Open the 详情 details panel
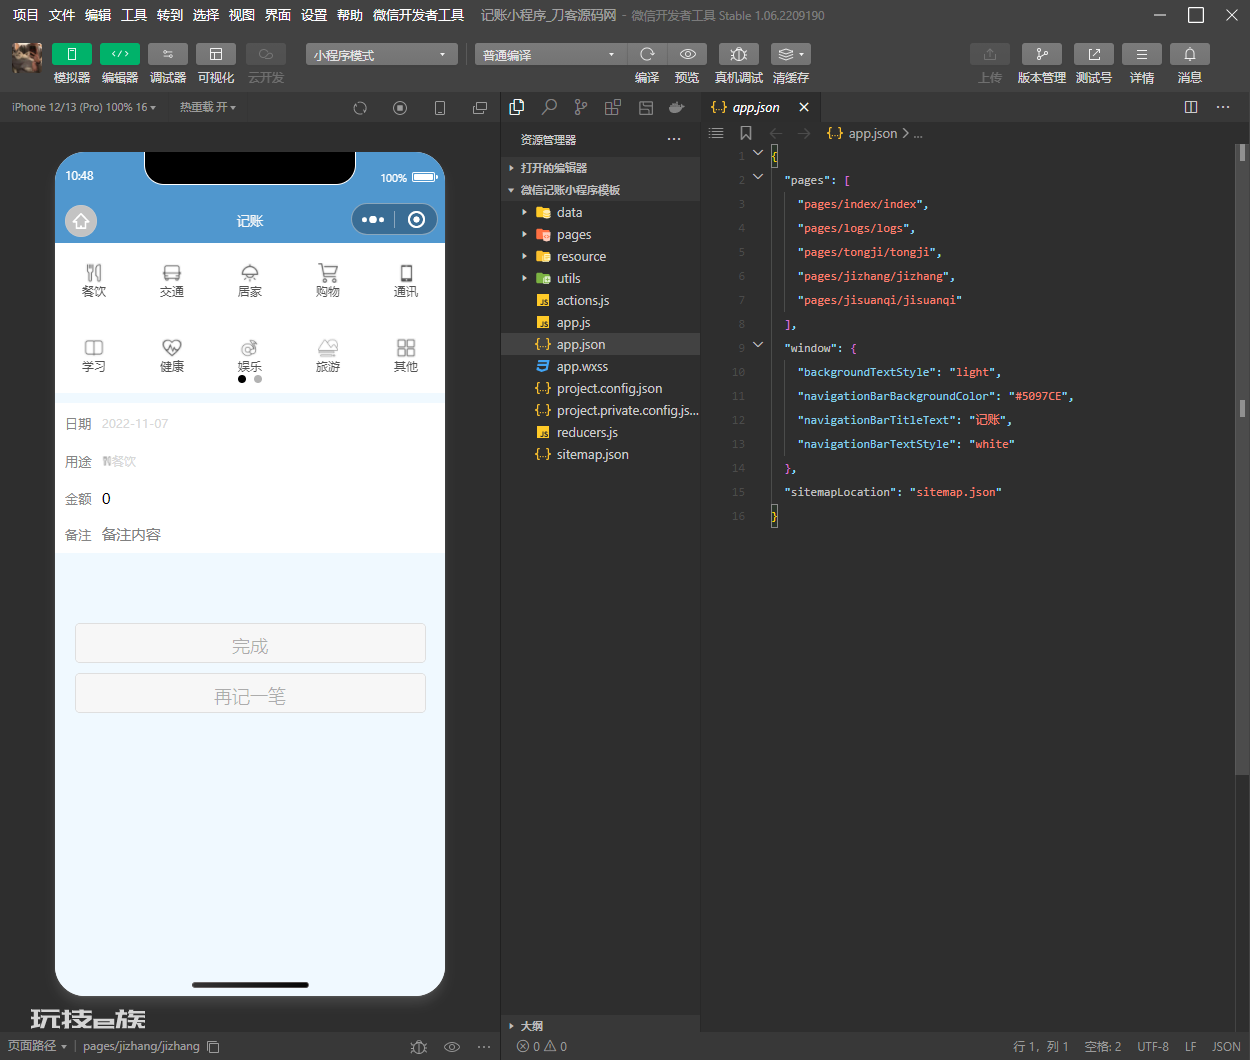This screenshot has width=1250, height=1060. [x=1142, y=54]
